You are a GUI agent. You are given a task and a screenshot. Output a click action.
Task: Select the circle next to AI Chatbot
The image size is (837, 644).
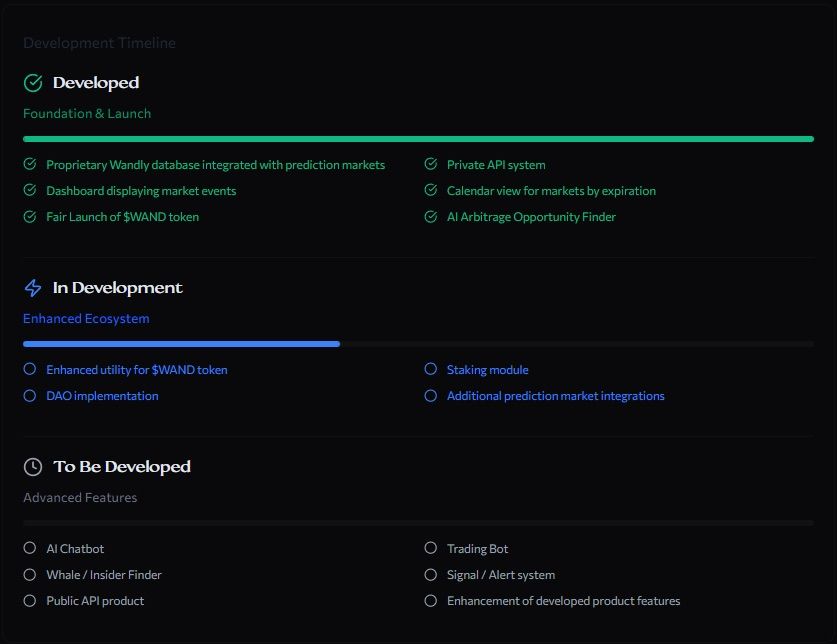(30, 548)
